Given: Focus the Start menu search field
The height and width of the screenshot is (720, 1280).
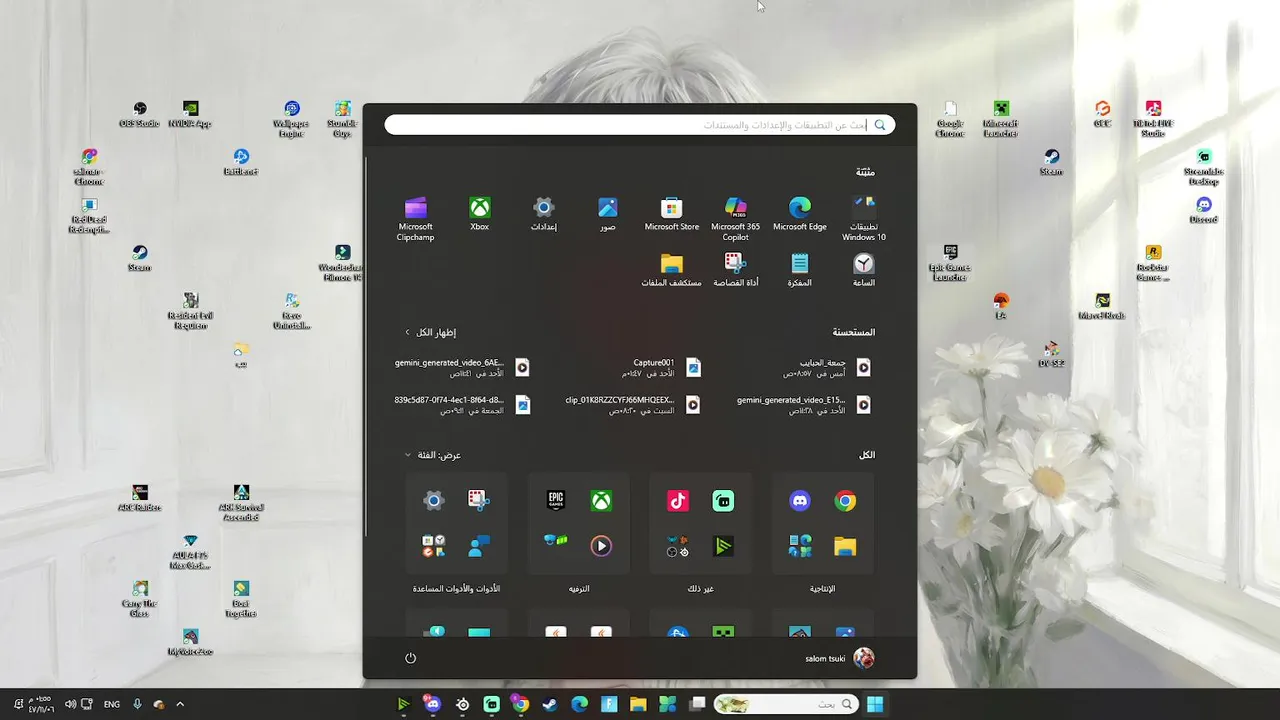Looking at the screenshot, I should 640,125.
